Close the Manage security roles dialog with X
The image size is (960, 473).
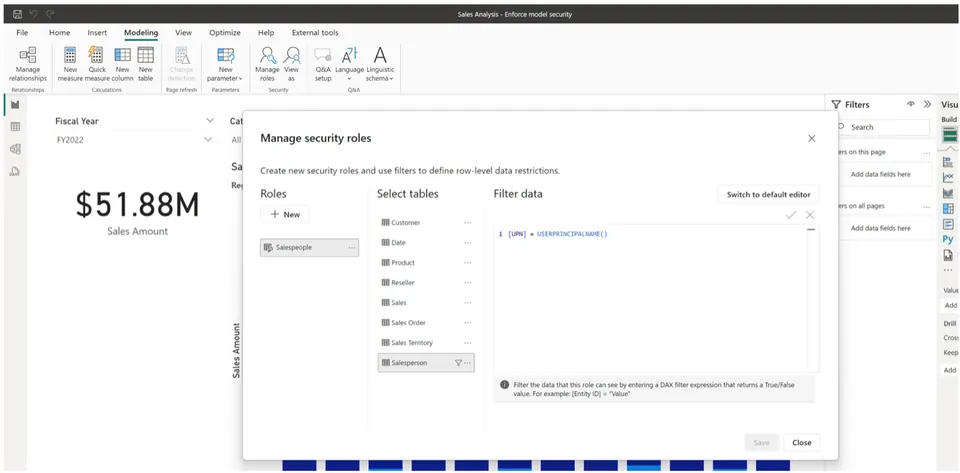click(x=811, y=138)
